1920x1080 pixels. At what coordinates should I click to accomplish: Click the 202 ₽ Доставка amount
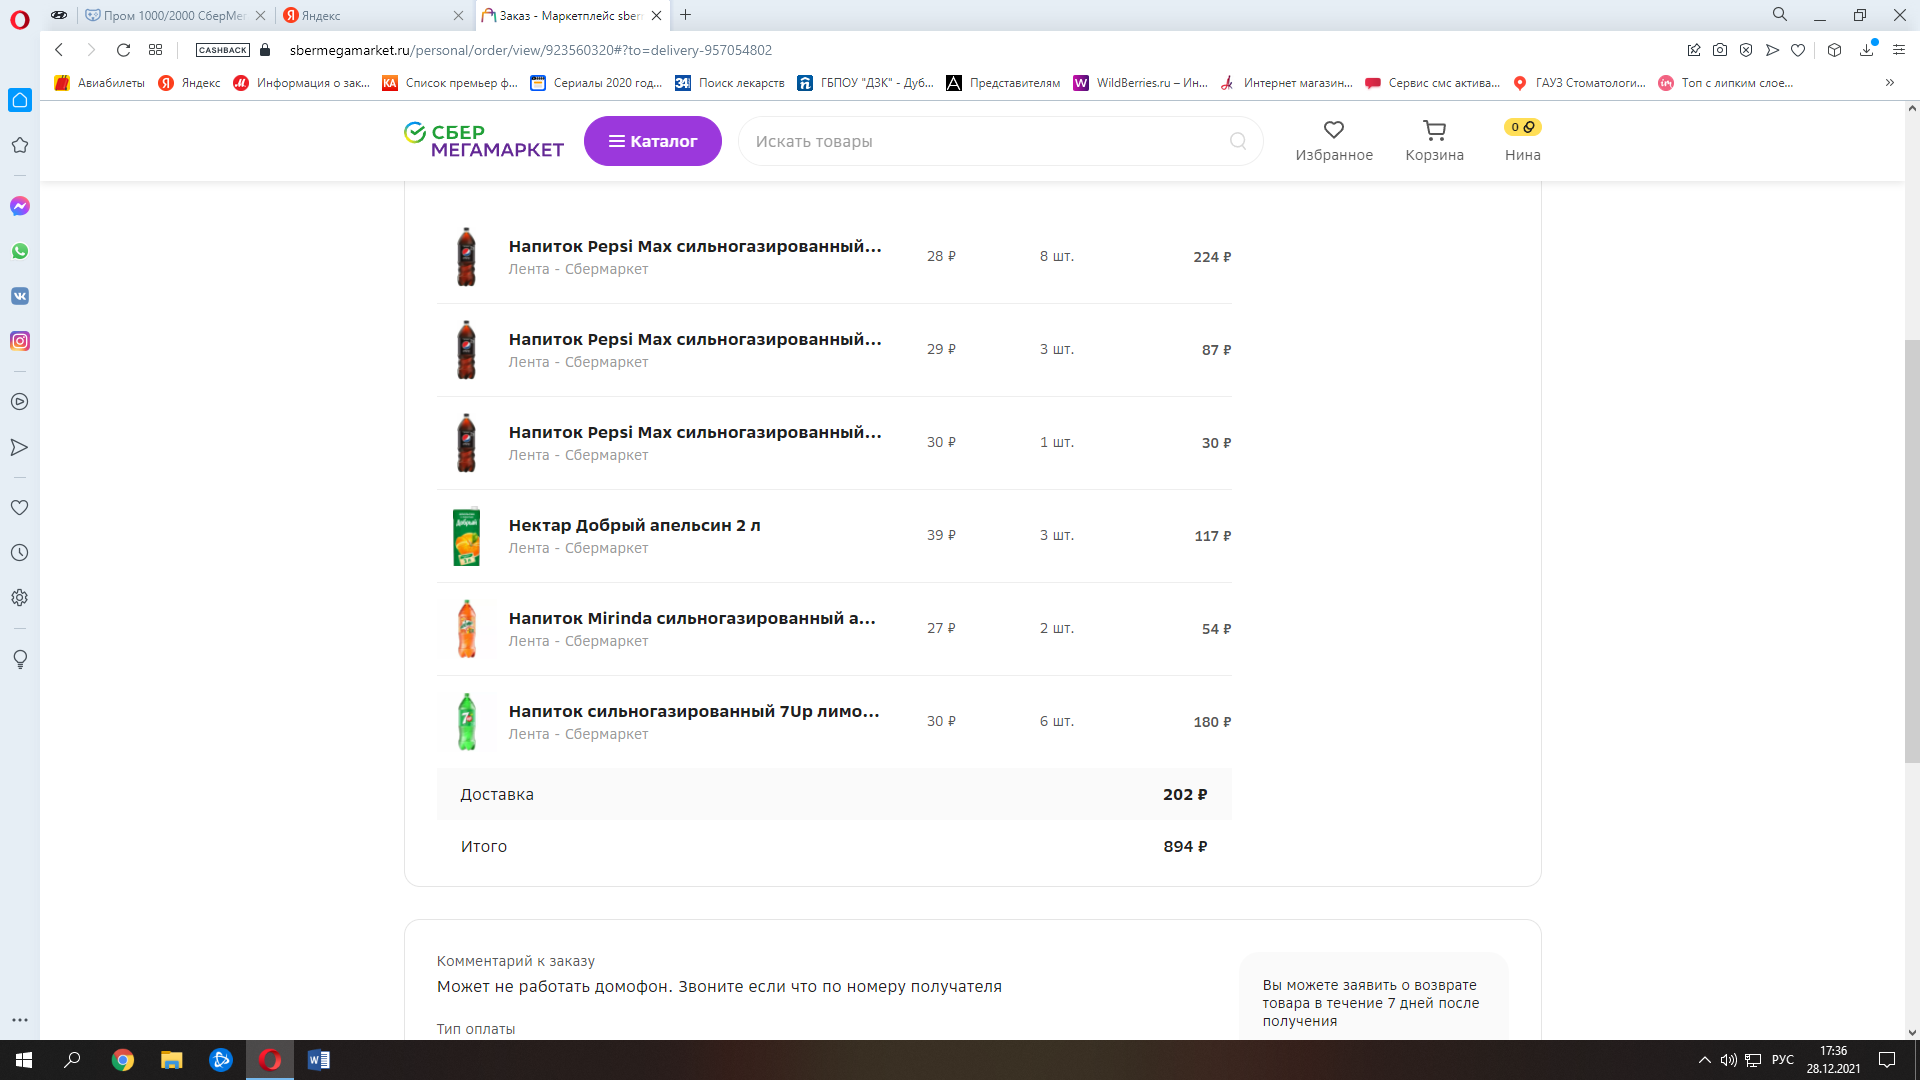1185,794
